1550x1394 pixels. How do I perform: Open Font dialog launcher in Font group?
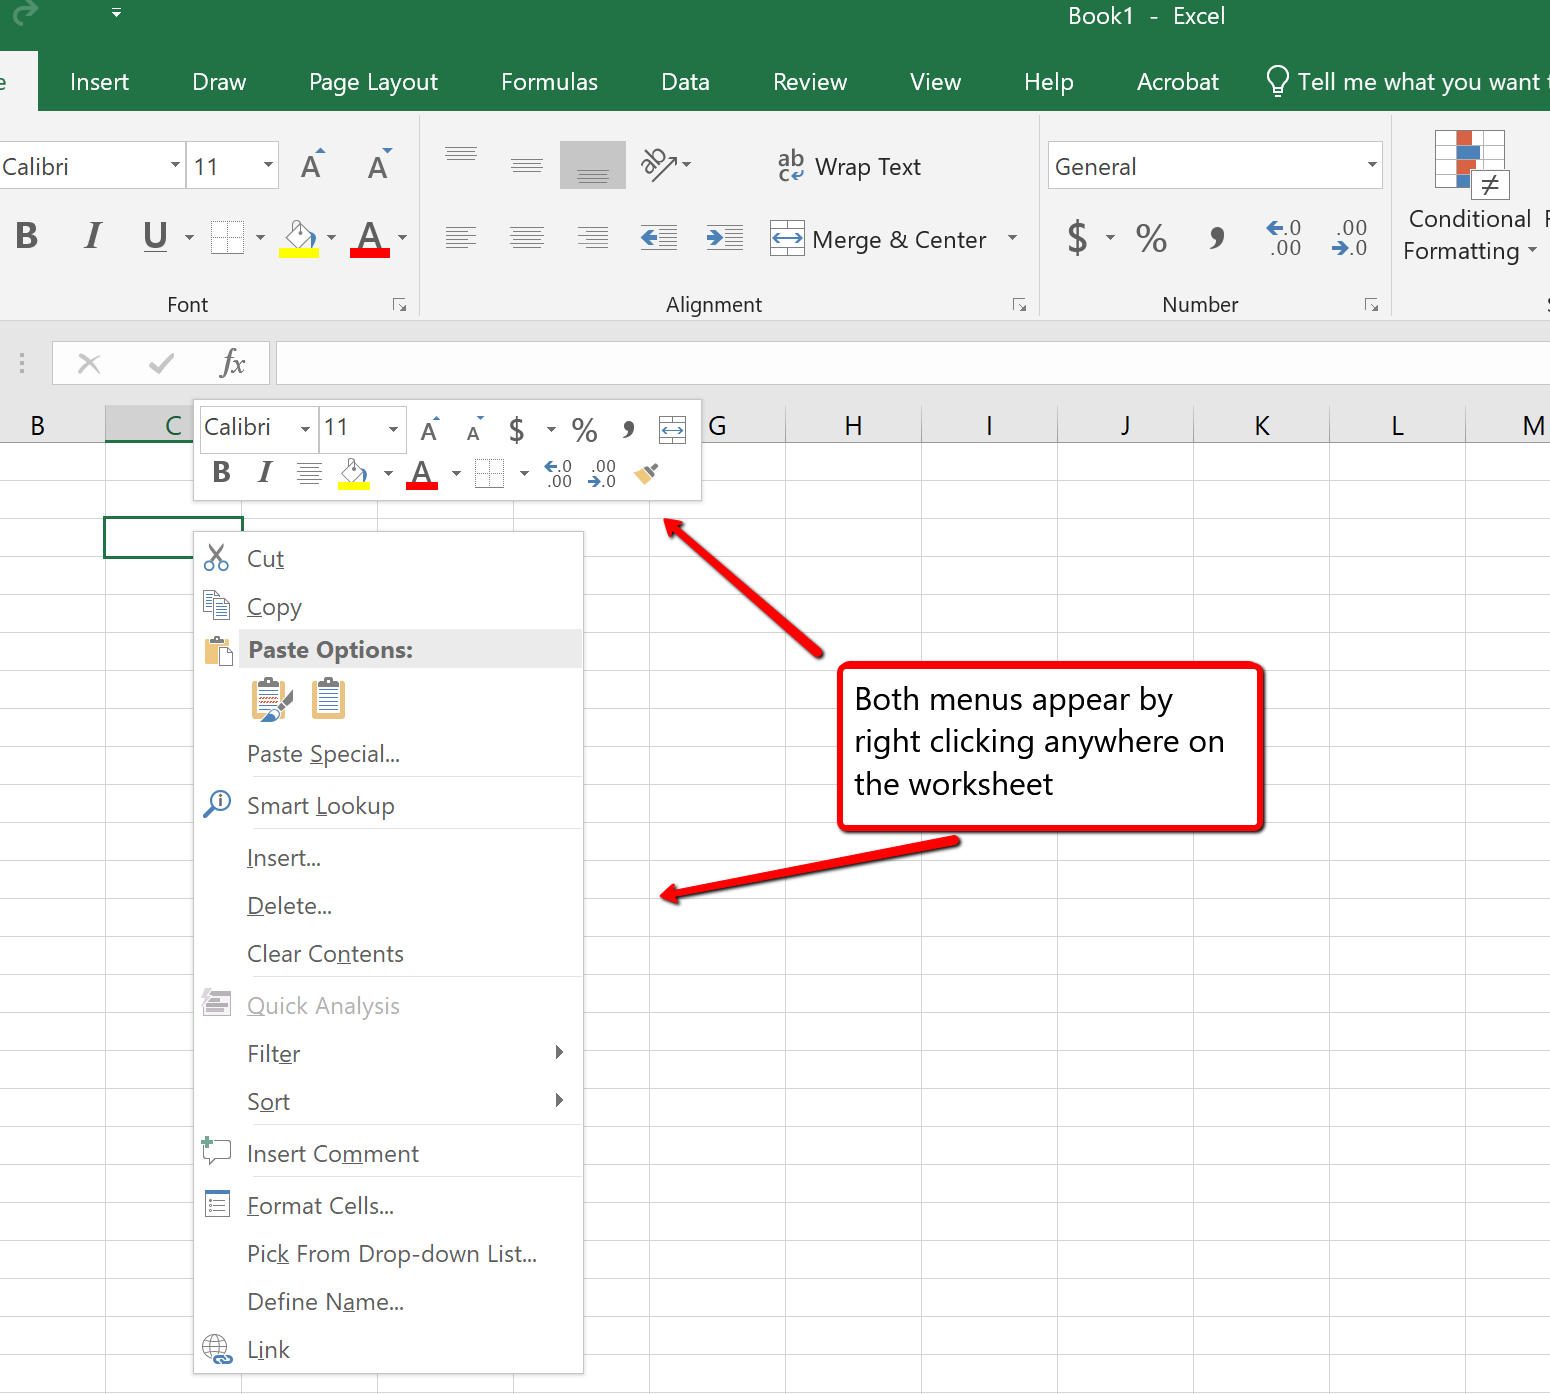pos(400,305)
